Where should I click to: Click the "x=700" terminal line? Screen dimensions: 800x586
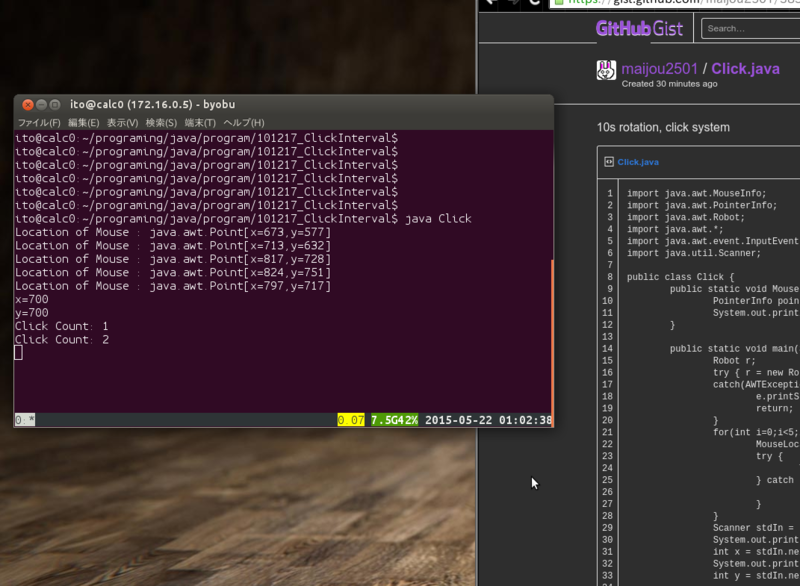[32, 299]
